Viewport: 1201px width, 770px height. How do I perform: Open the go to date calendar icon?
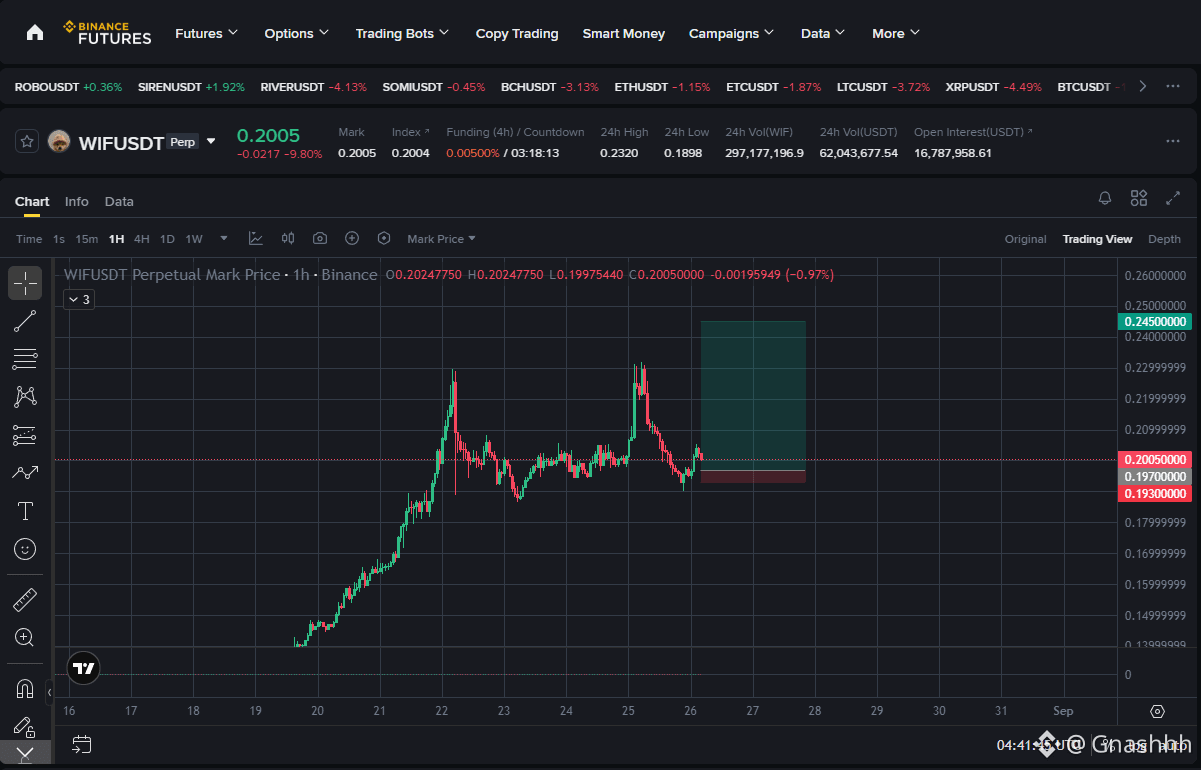tap(82, 744)
